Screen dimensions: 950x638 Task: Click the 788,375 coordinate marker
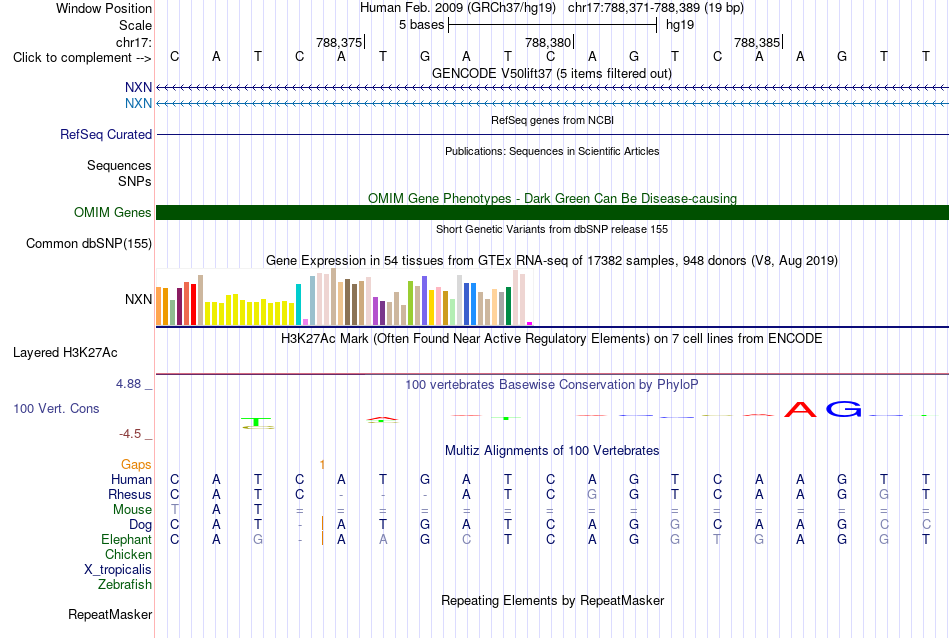pyautogui.click(x=339, y=42)
